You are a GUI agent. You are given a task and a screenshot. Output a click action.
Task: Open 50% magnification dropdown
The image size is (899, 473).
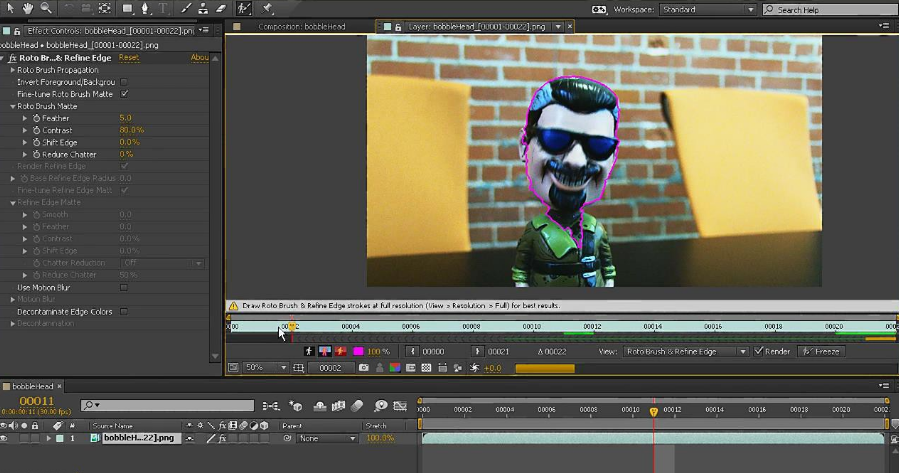[265, 368]
